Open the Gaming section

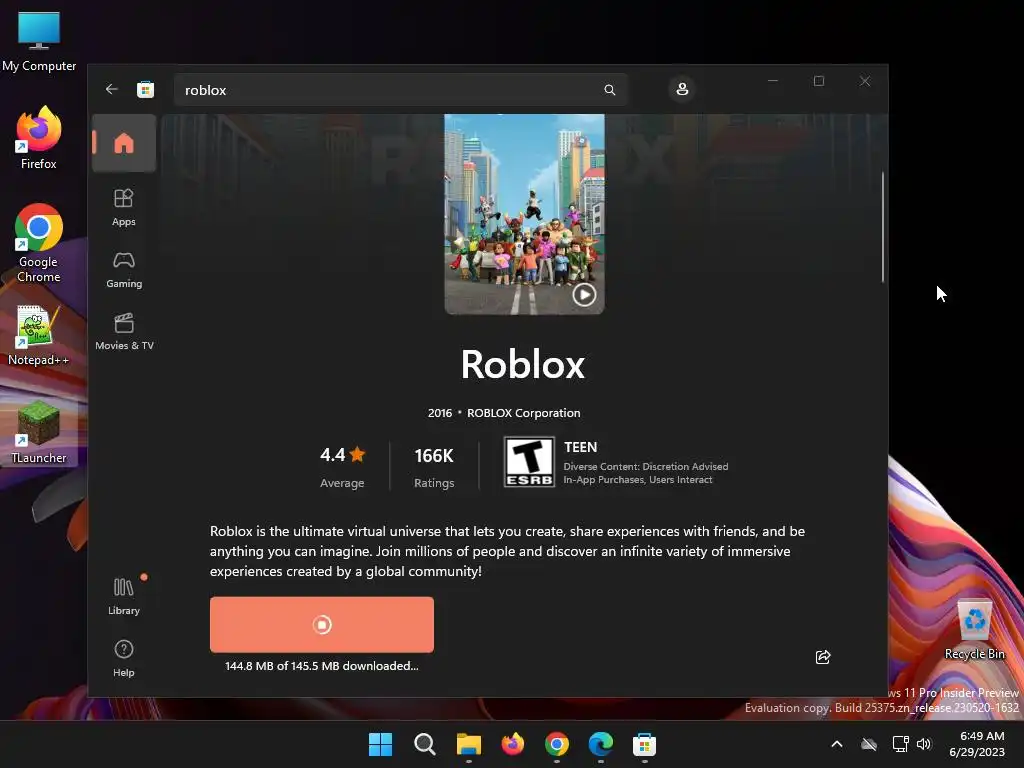124,269
